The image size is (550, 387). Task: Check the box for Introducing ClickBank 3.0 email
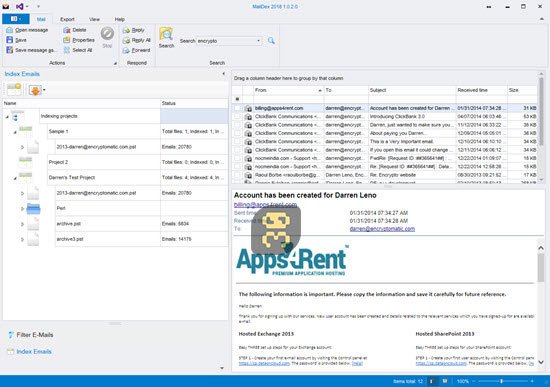coord(237,116)
